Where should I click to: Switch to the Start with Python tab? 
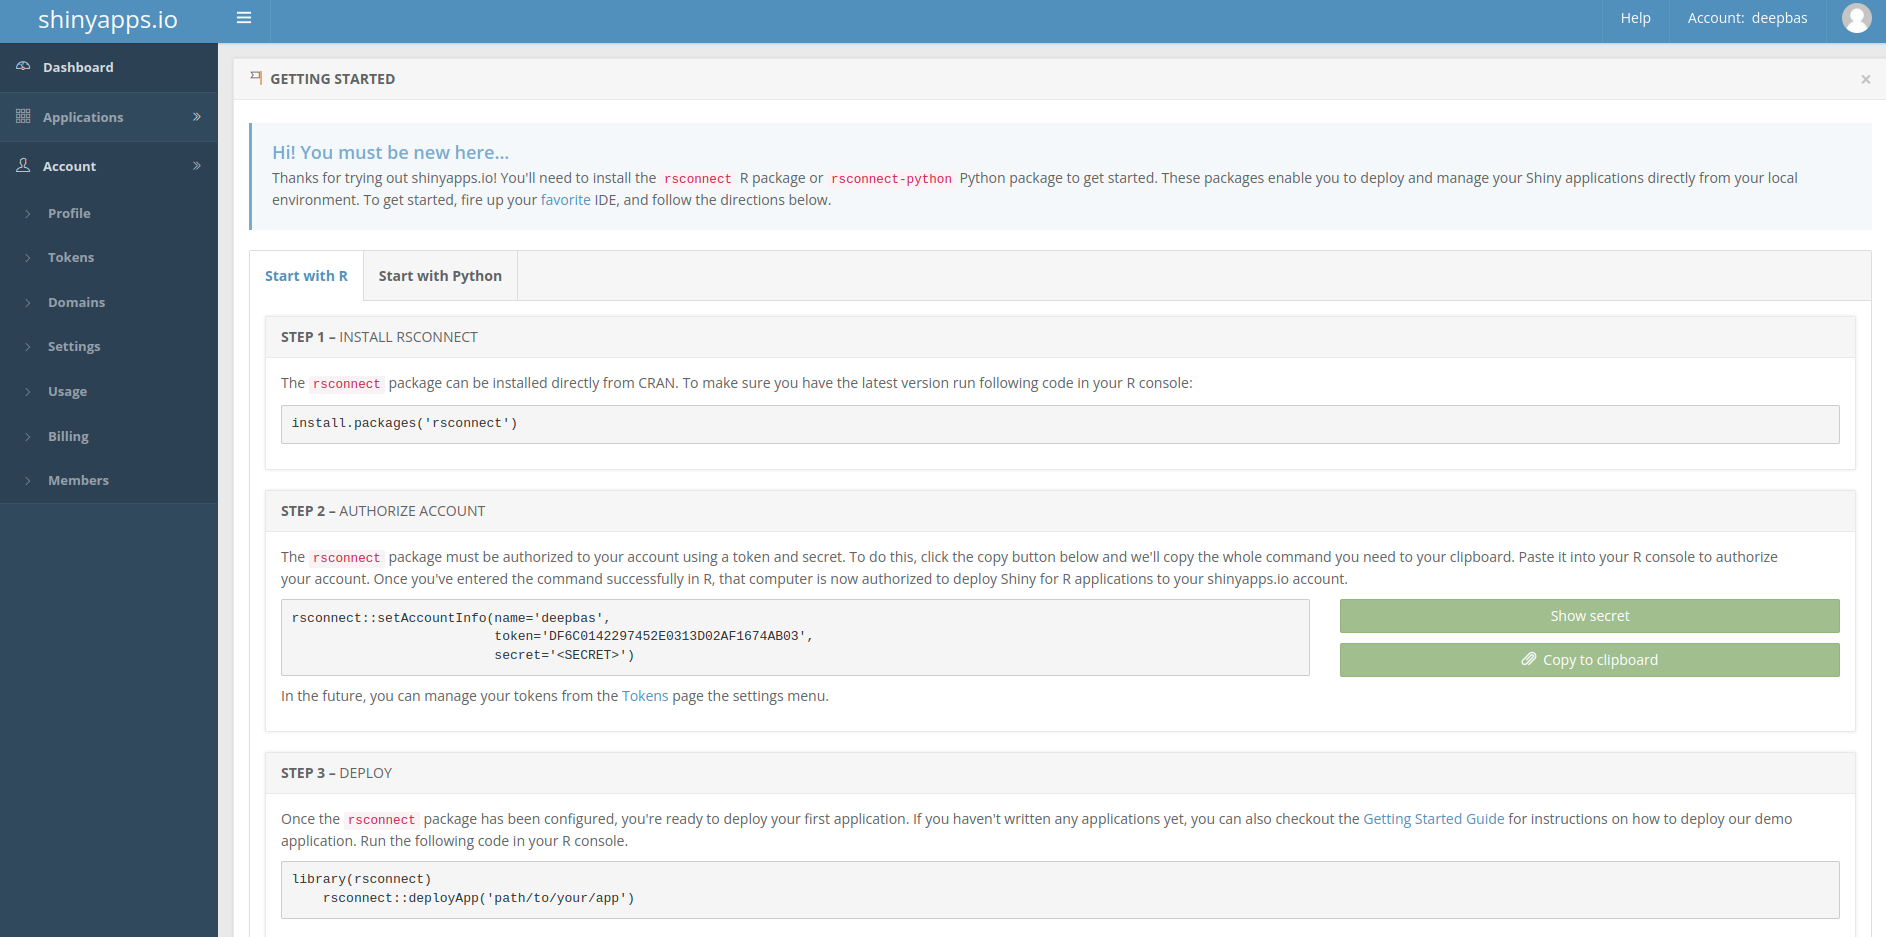click(x=440, y=276)
